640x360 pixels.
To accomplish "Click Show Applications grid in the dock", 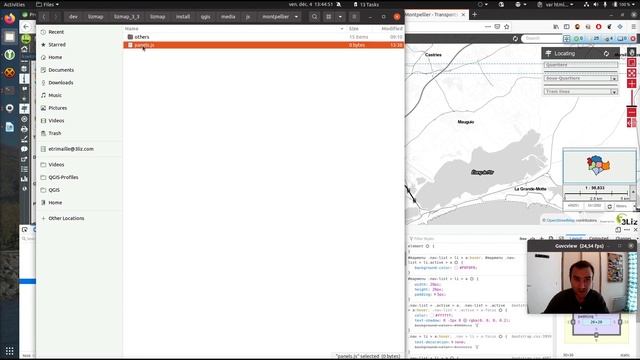I will (9, 351).
